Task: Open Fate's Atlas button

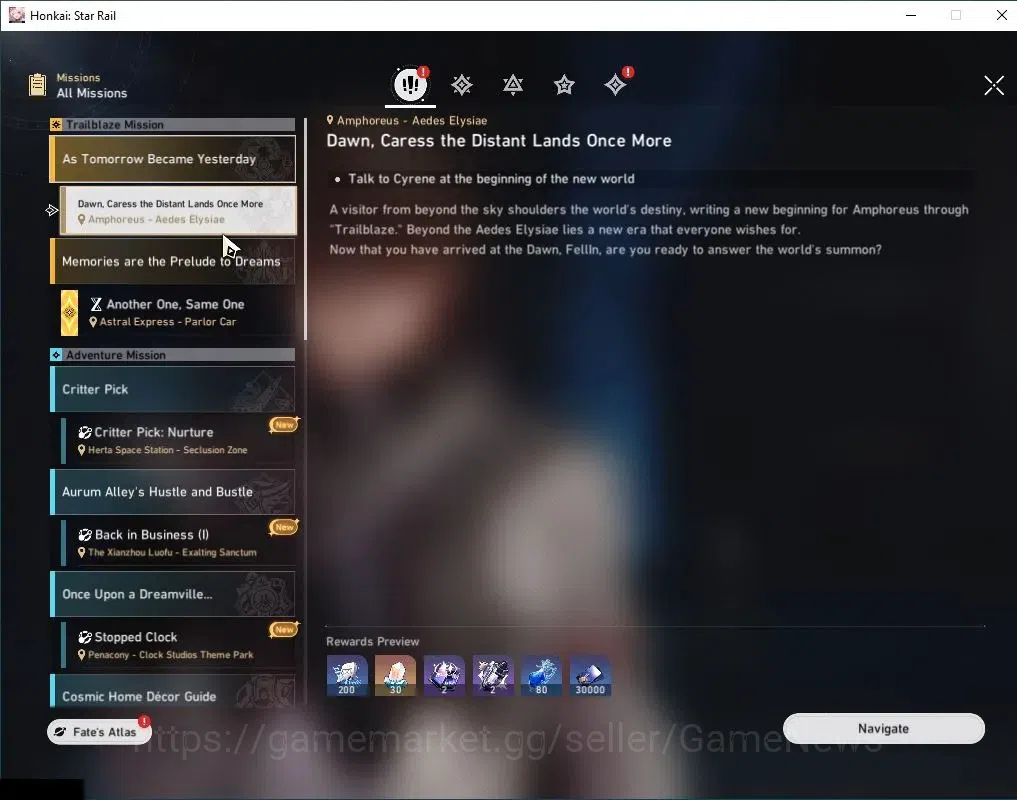Action: point(99,732)
